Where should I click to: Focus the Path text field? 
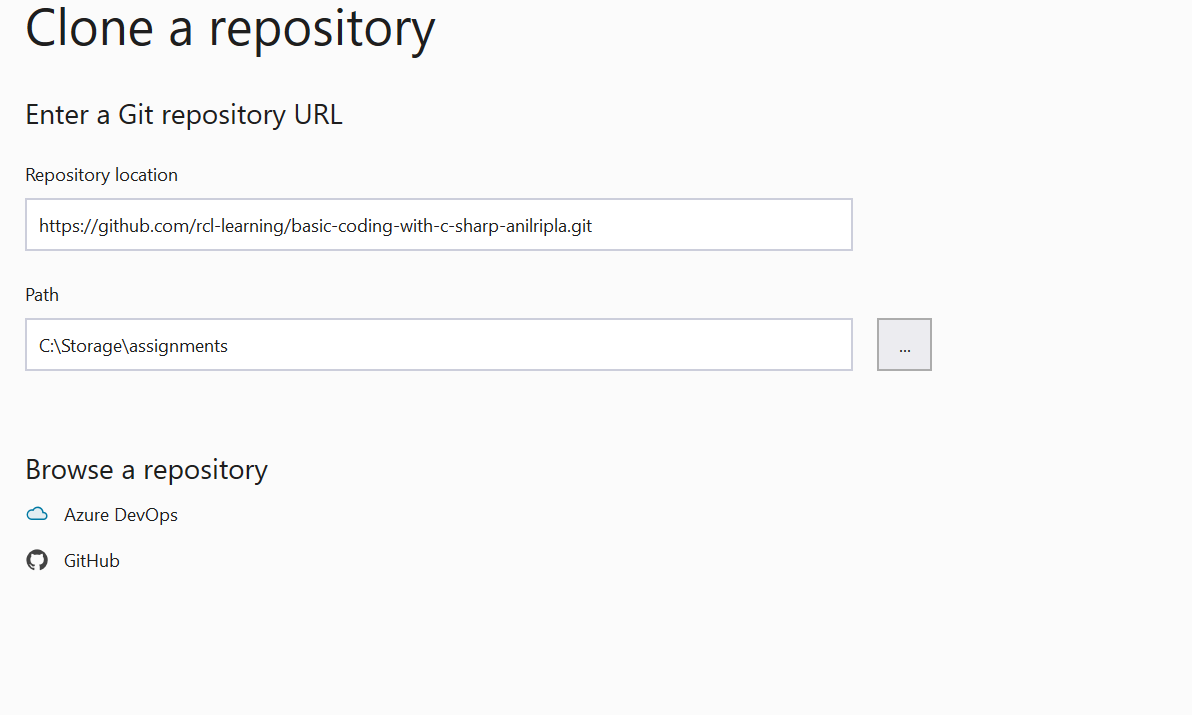(439, 344)
